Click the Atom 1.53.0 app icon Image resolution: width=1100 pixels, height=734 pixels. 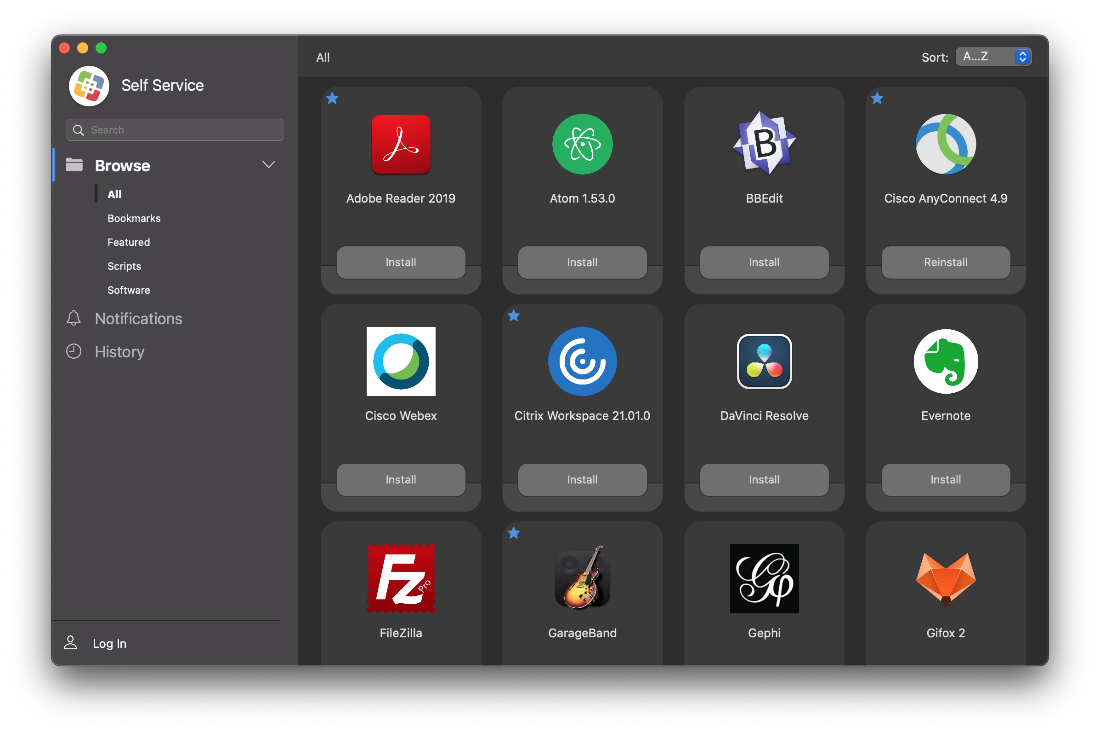pos(582,145)
